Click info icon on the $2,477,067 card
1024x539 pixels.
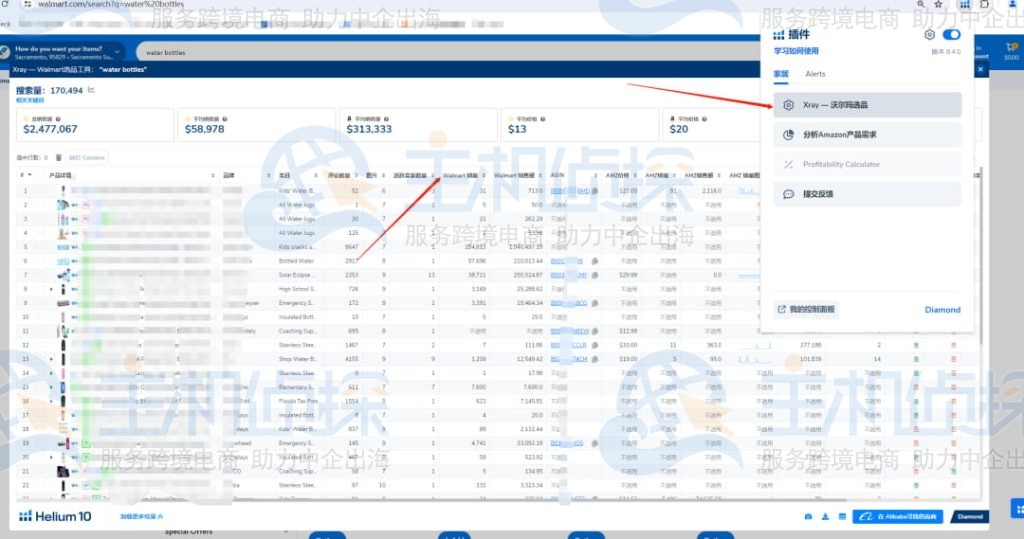[x=58, y=119]
